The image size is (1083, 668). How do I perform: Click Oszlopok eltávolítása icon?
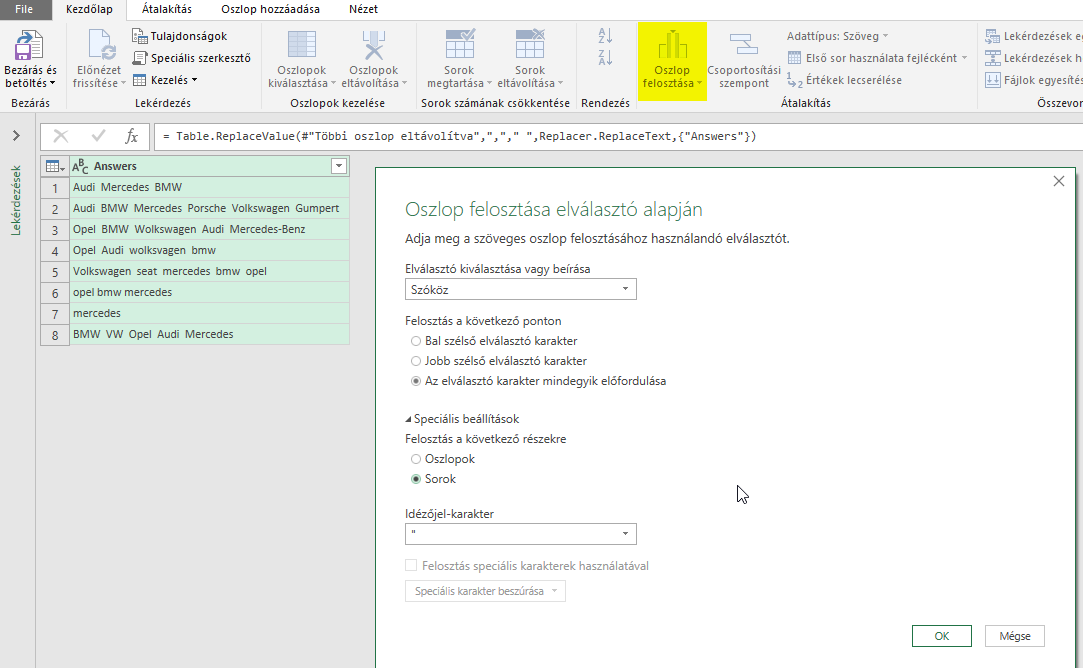[x=374, y=46]
